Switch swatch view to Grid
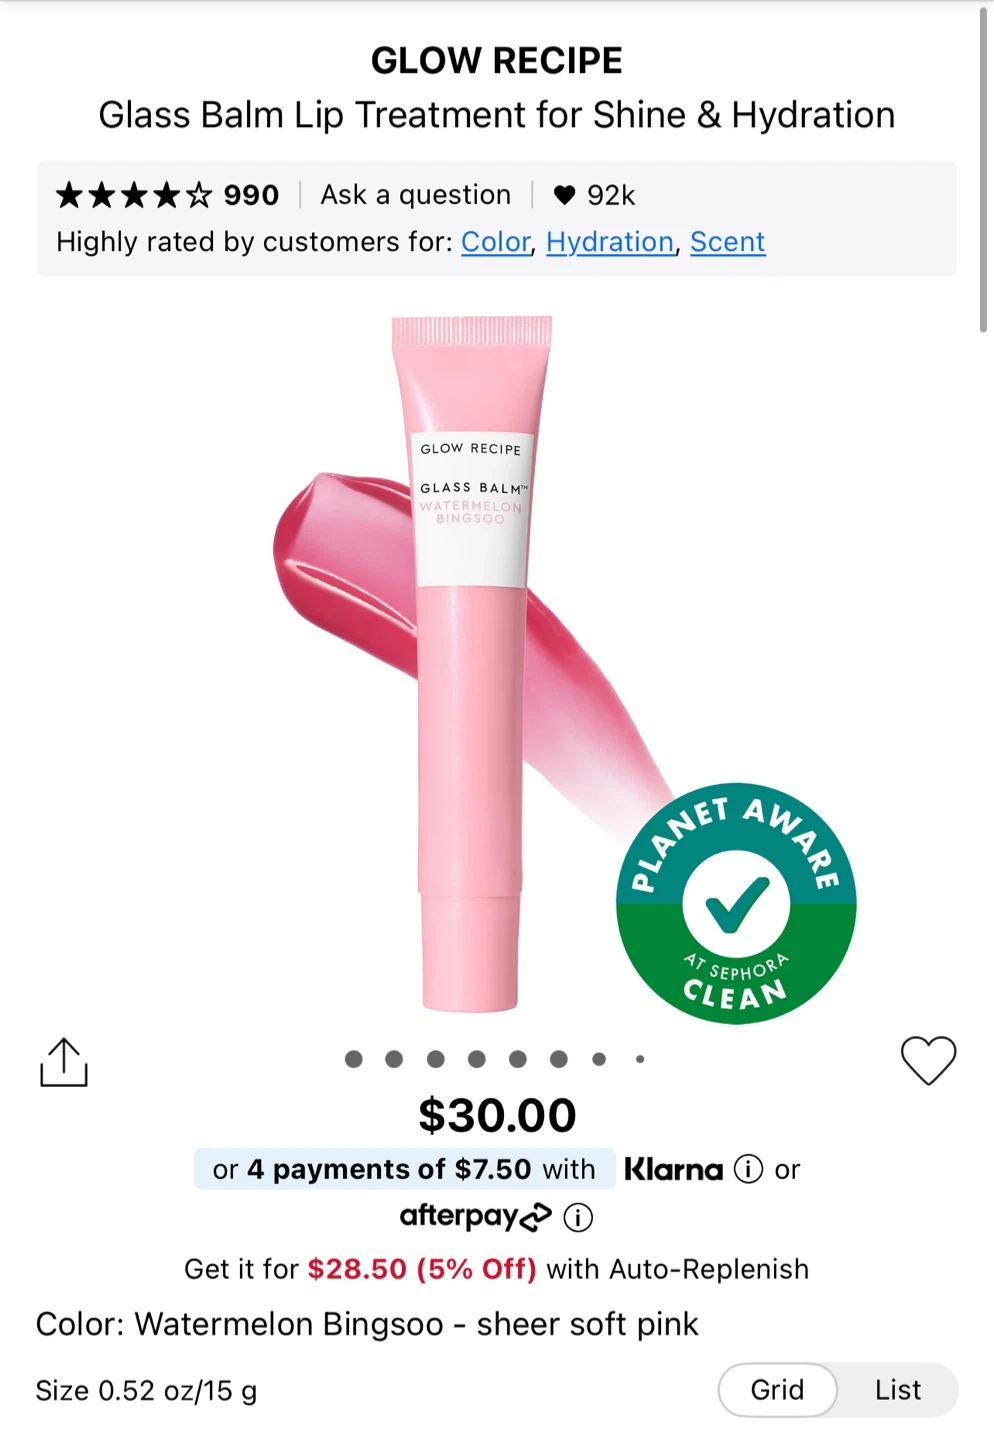The width and height of the screenshot is (994, 1440). click(x=777, y=1390)
